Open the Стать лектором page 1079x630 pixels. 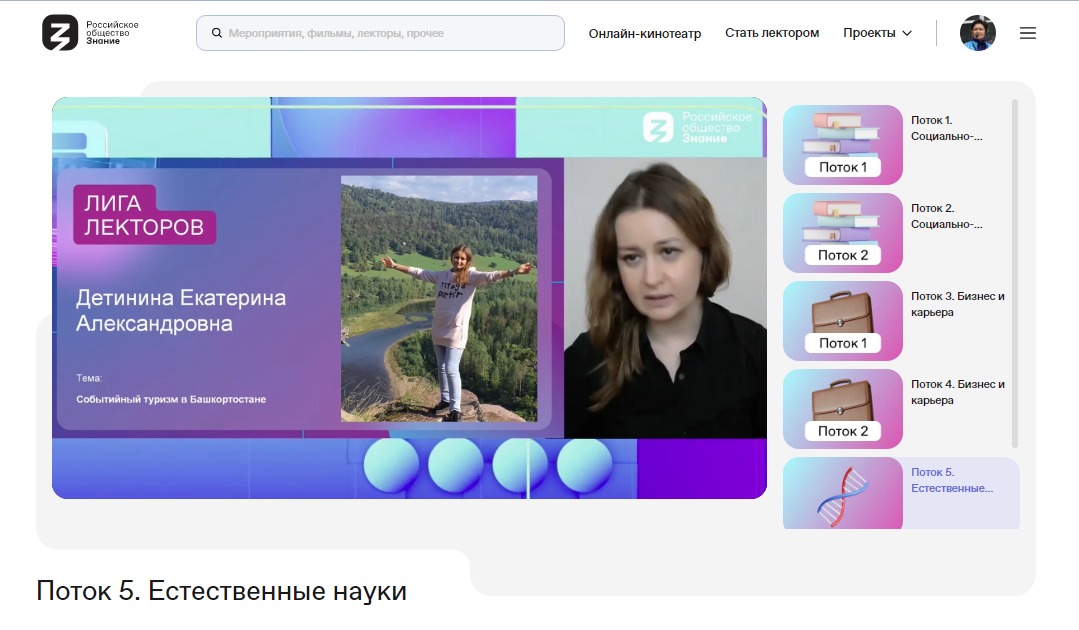click(771, 33)
